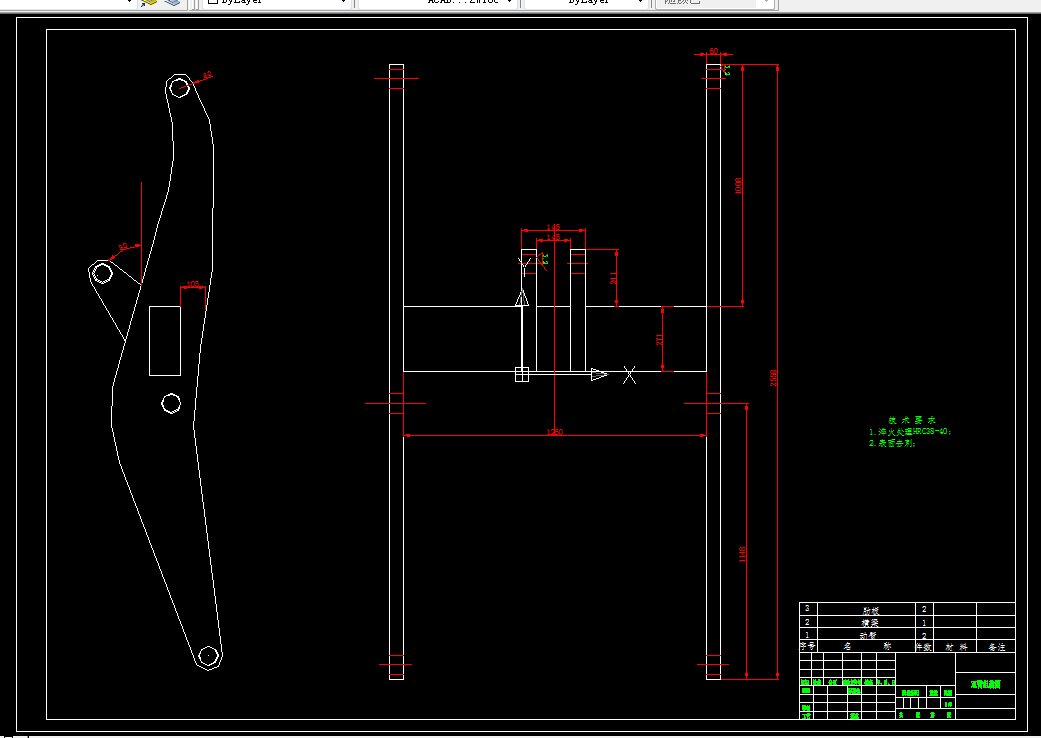Viewport: 1041px width, 738px height.
Task: Select the 材料 header cell
Action: click(x=957, y=646)
